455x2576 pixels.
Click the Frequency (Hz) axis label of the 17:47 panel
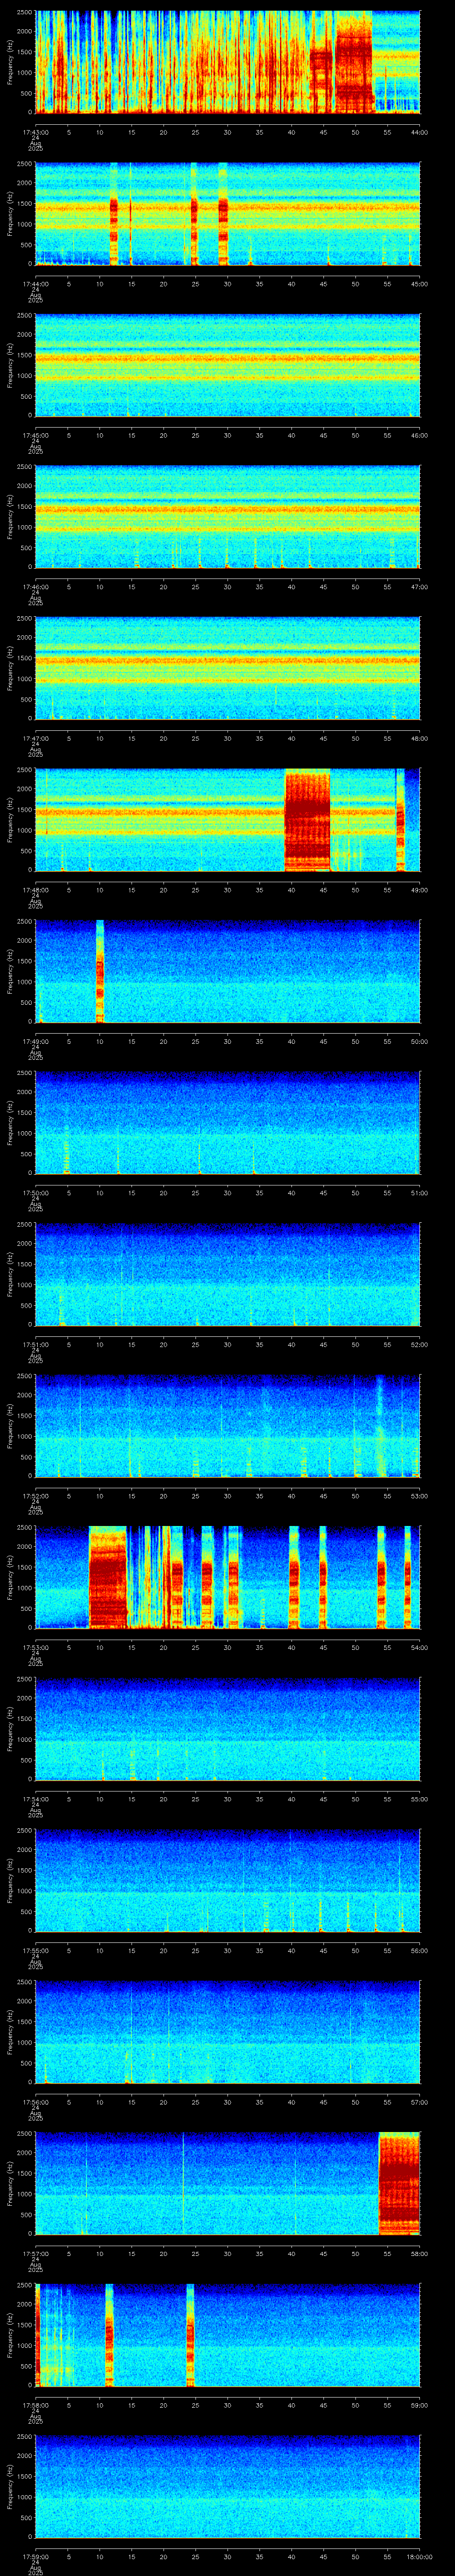(11, 668)
